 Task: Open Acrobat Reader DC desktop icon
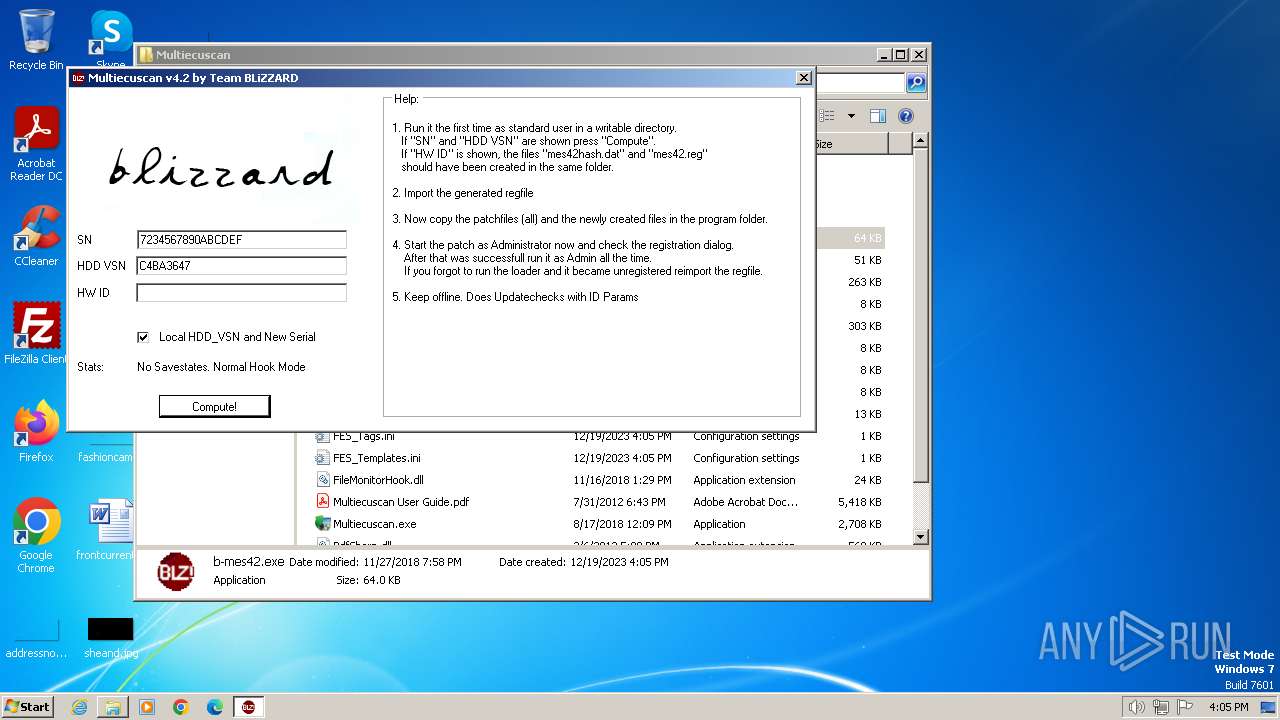pyautogui.click(x=36, y=144)
